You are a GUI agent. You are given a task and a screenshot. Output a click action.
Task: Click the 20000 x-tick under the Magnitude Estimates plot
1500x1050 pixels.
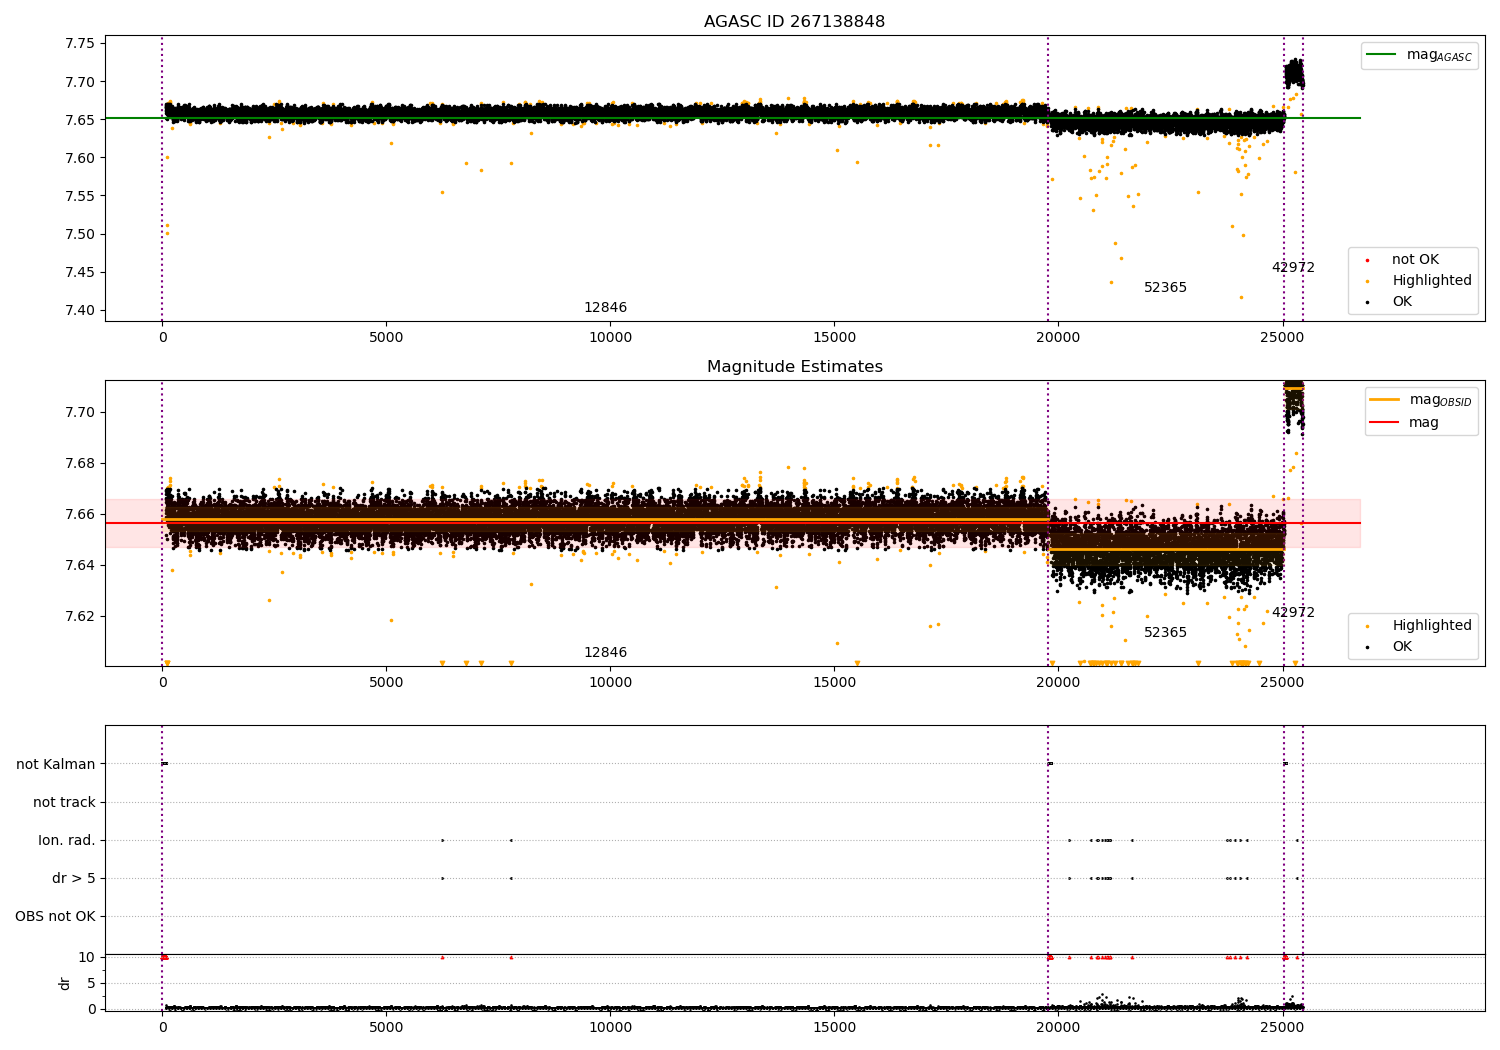(1059, 683)
